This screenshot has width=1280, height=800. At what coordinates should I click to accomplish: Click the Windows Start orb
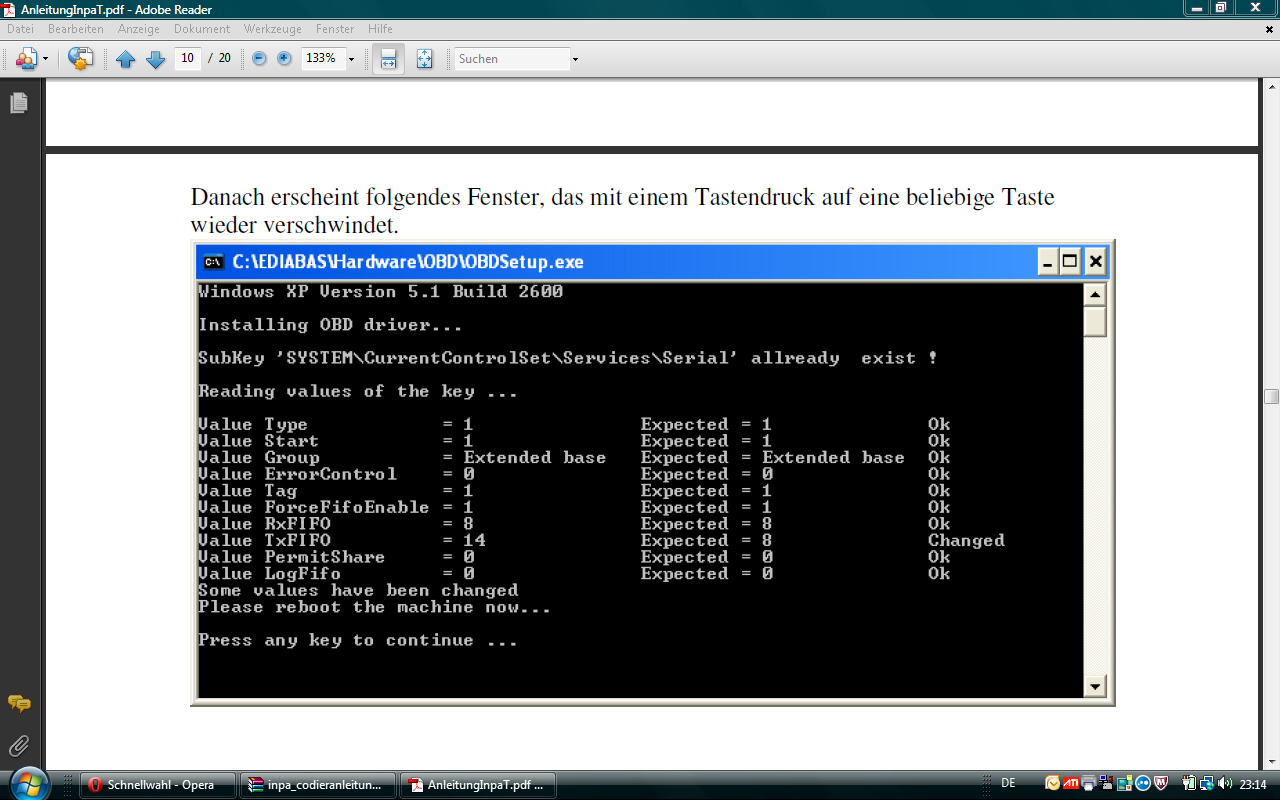click(27, 783)
